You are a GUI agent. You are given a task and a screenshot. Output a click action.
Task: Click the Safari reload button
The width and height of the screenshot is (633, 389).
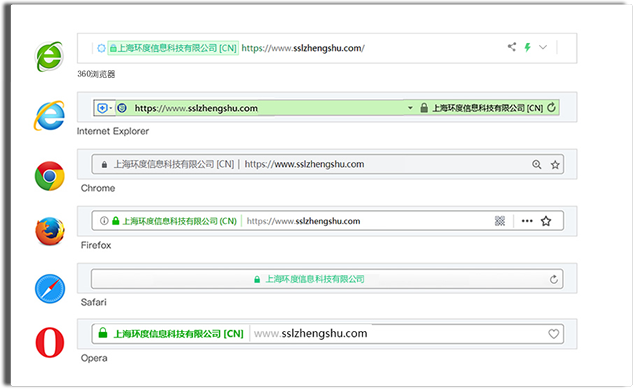pos(554,279)
